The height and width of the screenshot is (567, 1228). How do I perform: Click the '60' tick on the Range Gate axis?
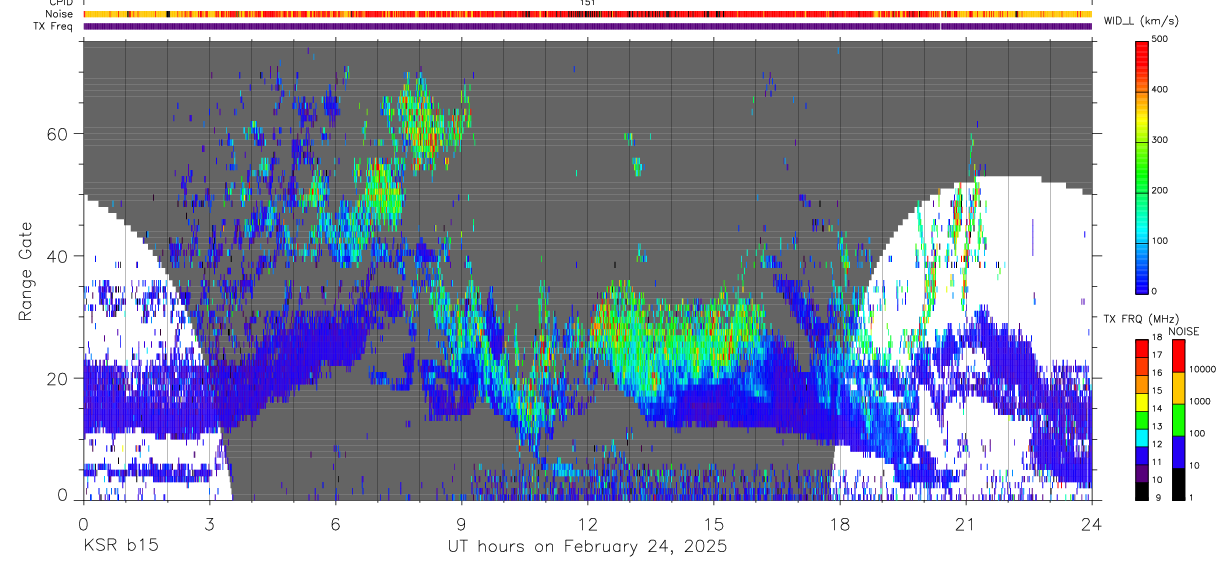coord(58,133)
